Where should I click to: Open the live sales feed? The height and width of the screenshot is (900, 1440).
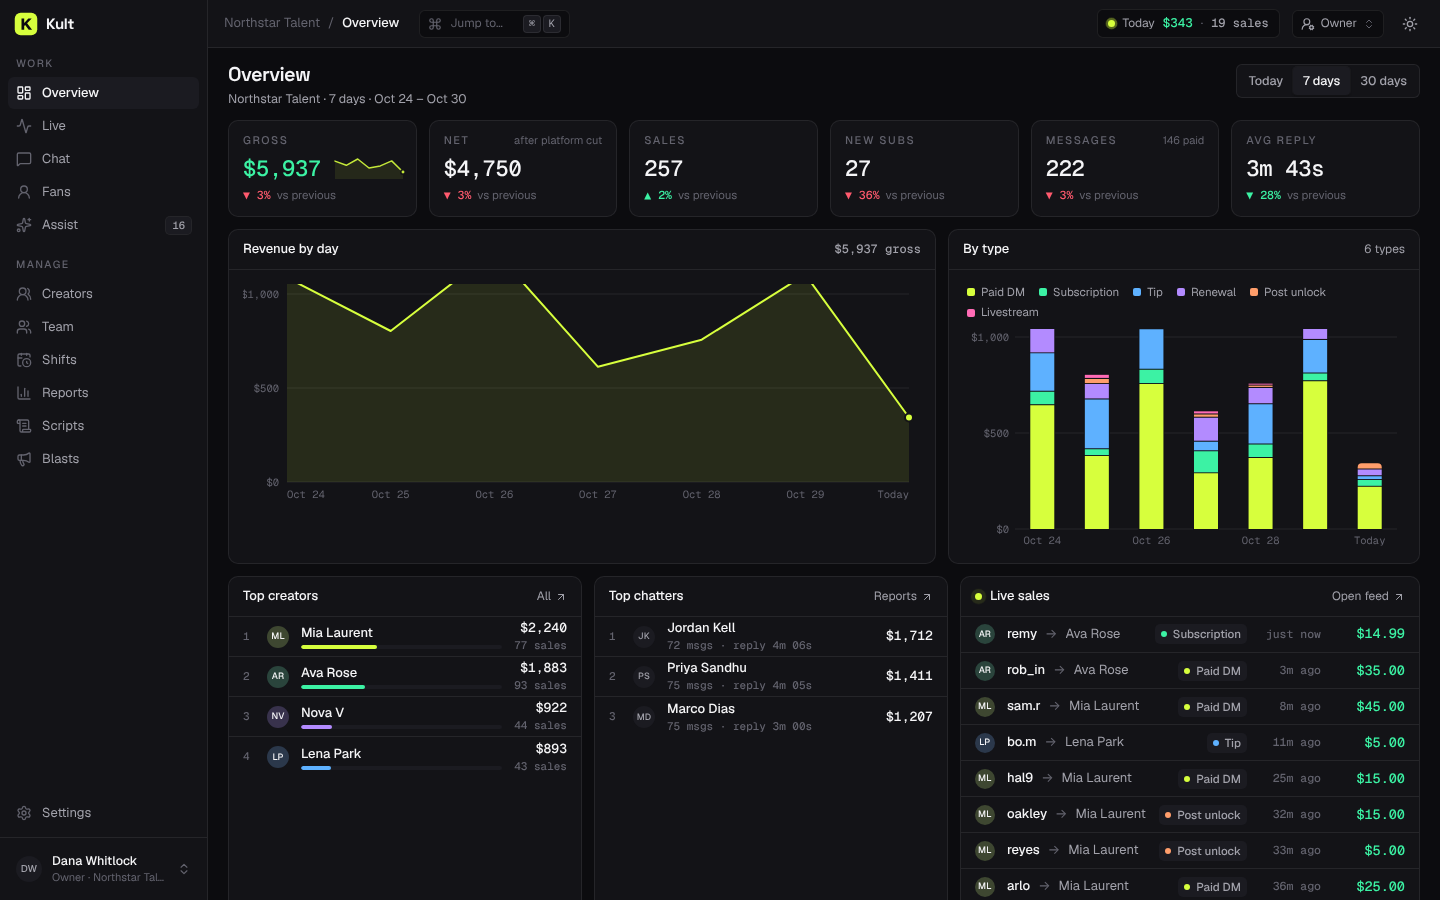[x=1367, y=596]
